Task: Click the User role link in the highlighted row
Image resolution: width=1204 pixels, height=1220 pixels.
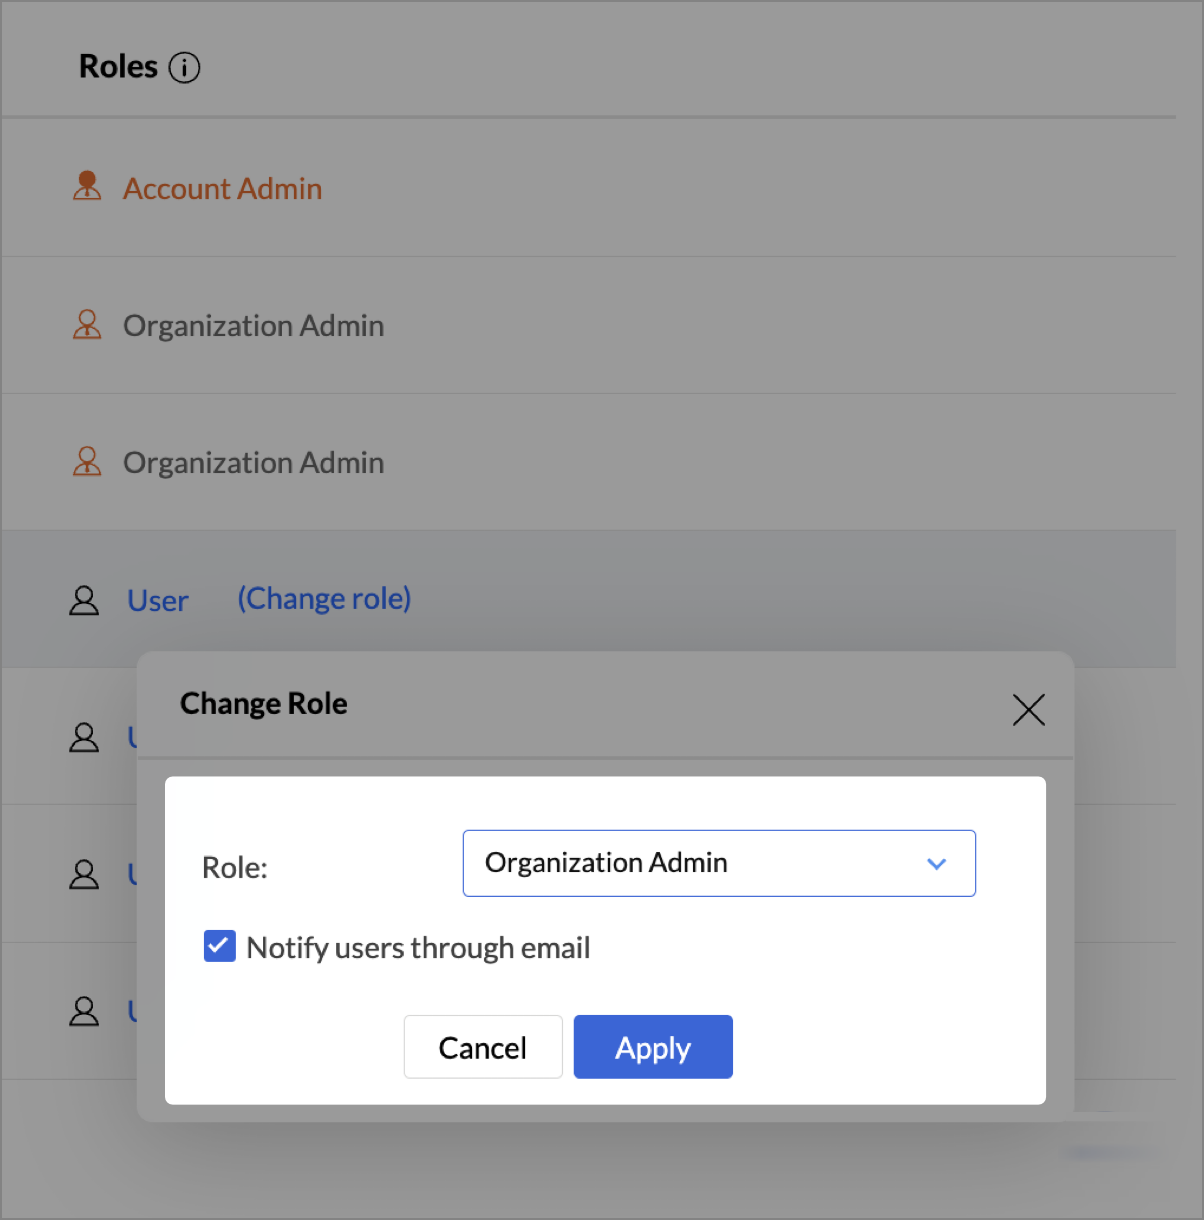Action: point(158,601)
